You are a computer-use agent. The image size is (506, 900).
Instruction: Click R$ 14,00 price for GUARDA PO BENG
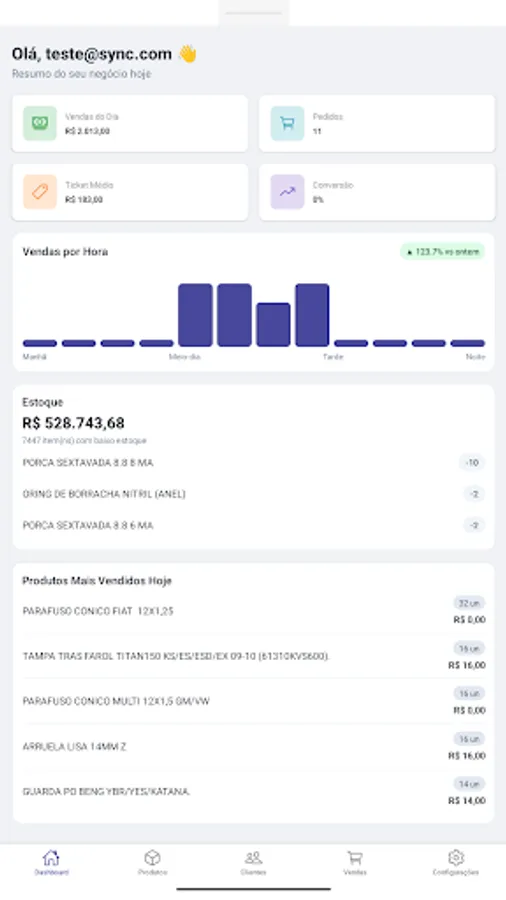[x=469, y=801]
